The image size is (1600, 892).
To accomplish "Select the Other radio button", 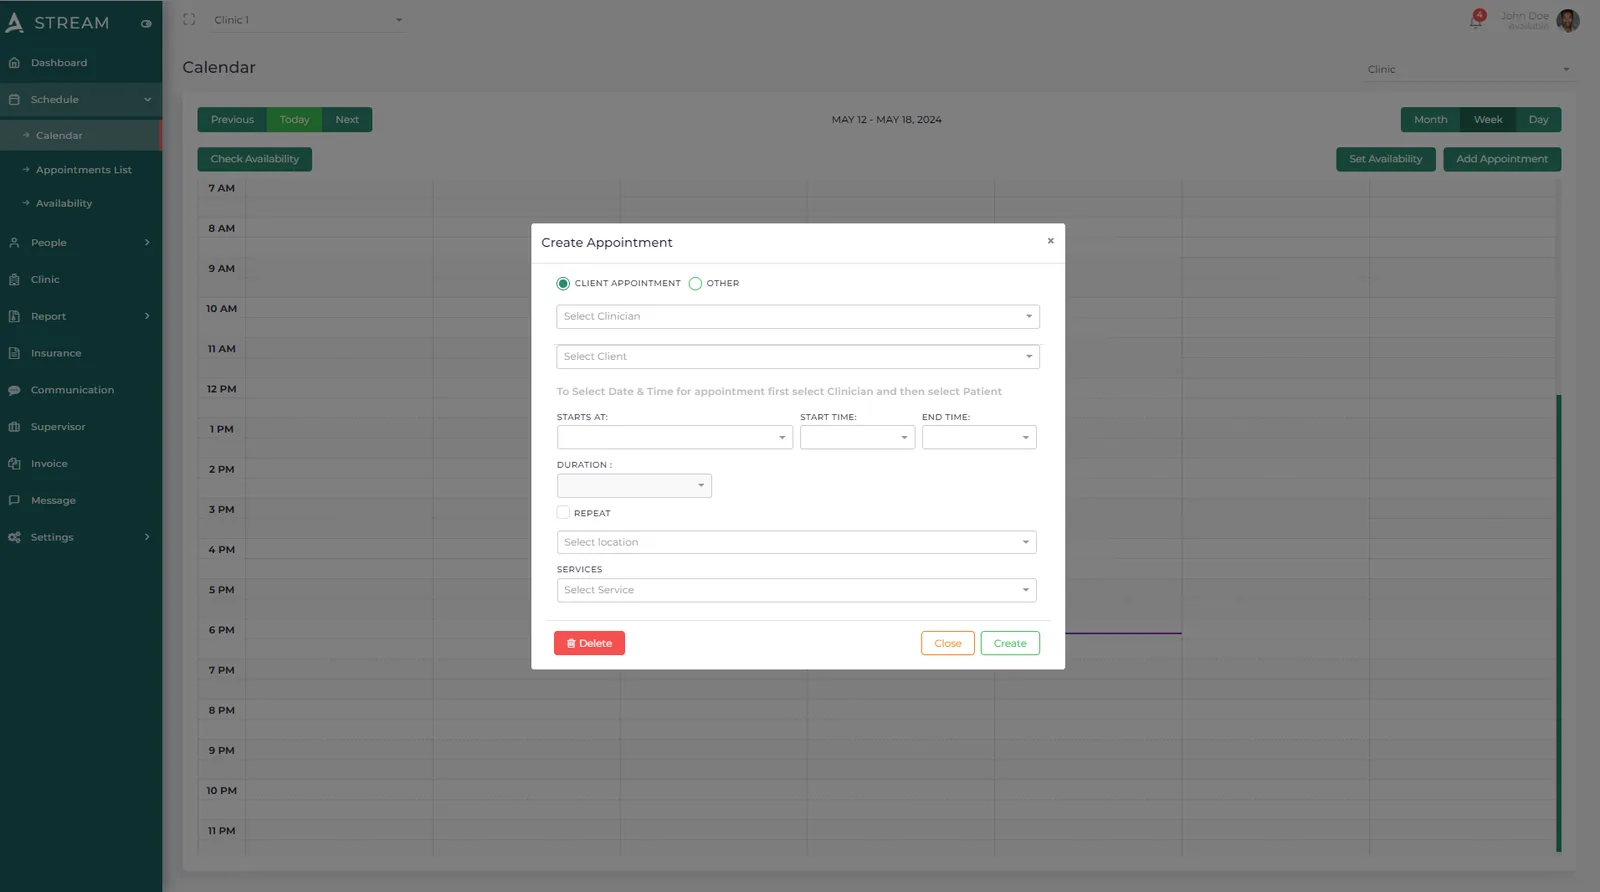I will pos(695,284).
